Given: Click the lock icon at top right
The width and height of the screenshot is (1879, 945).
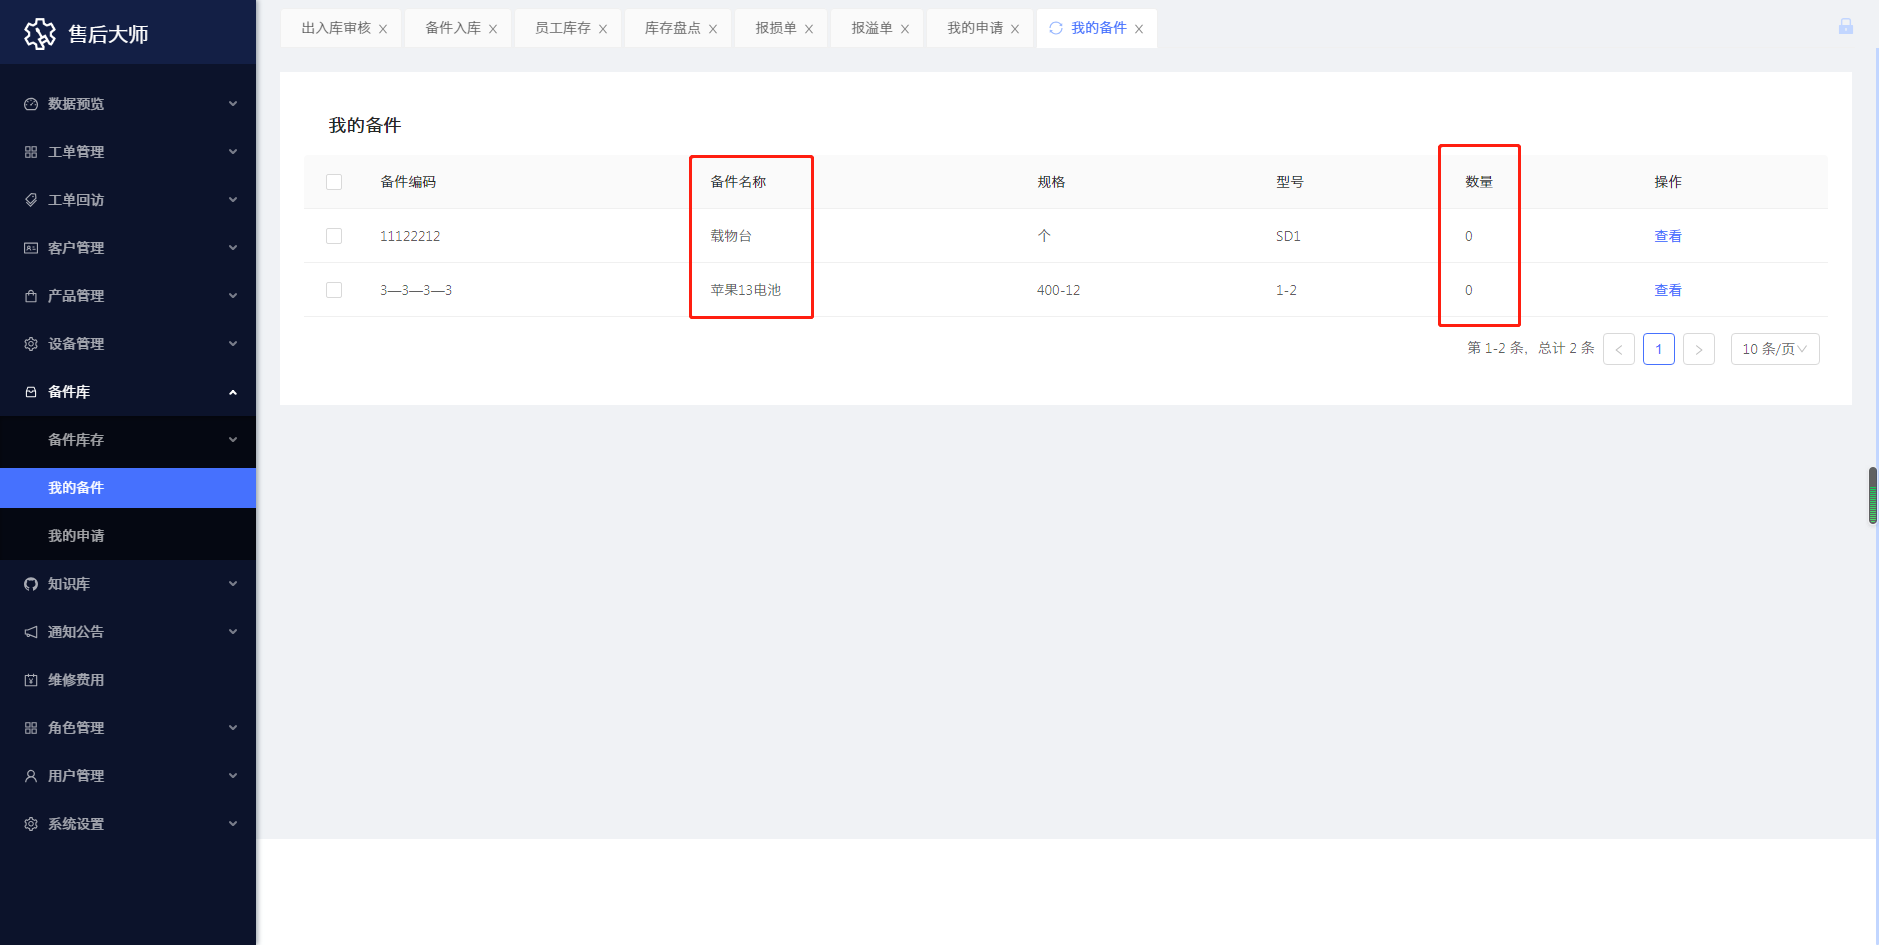Looking at the screenshot, I should [1844, 27].
